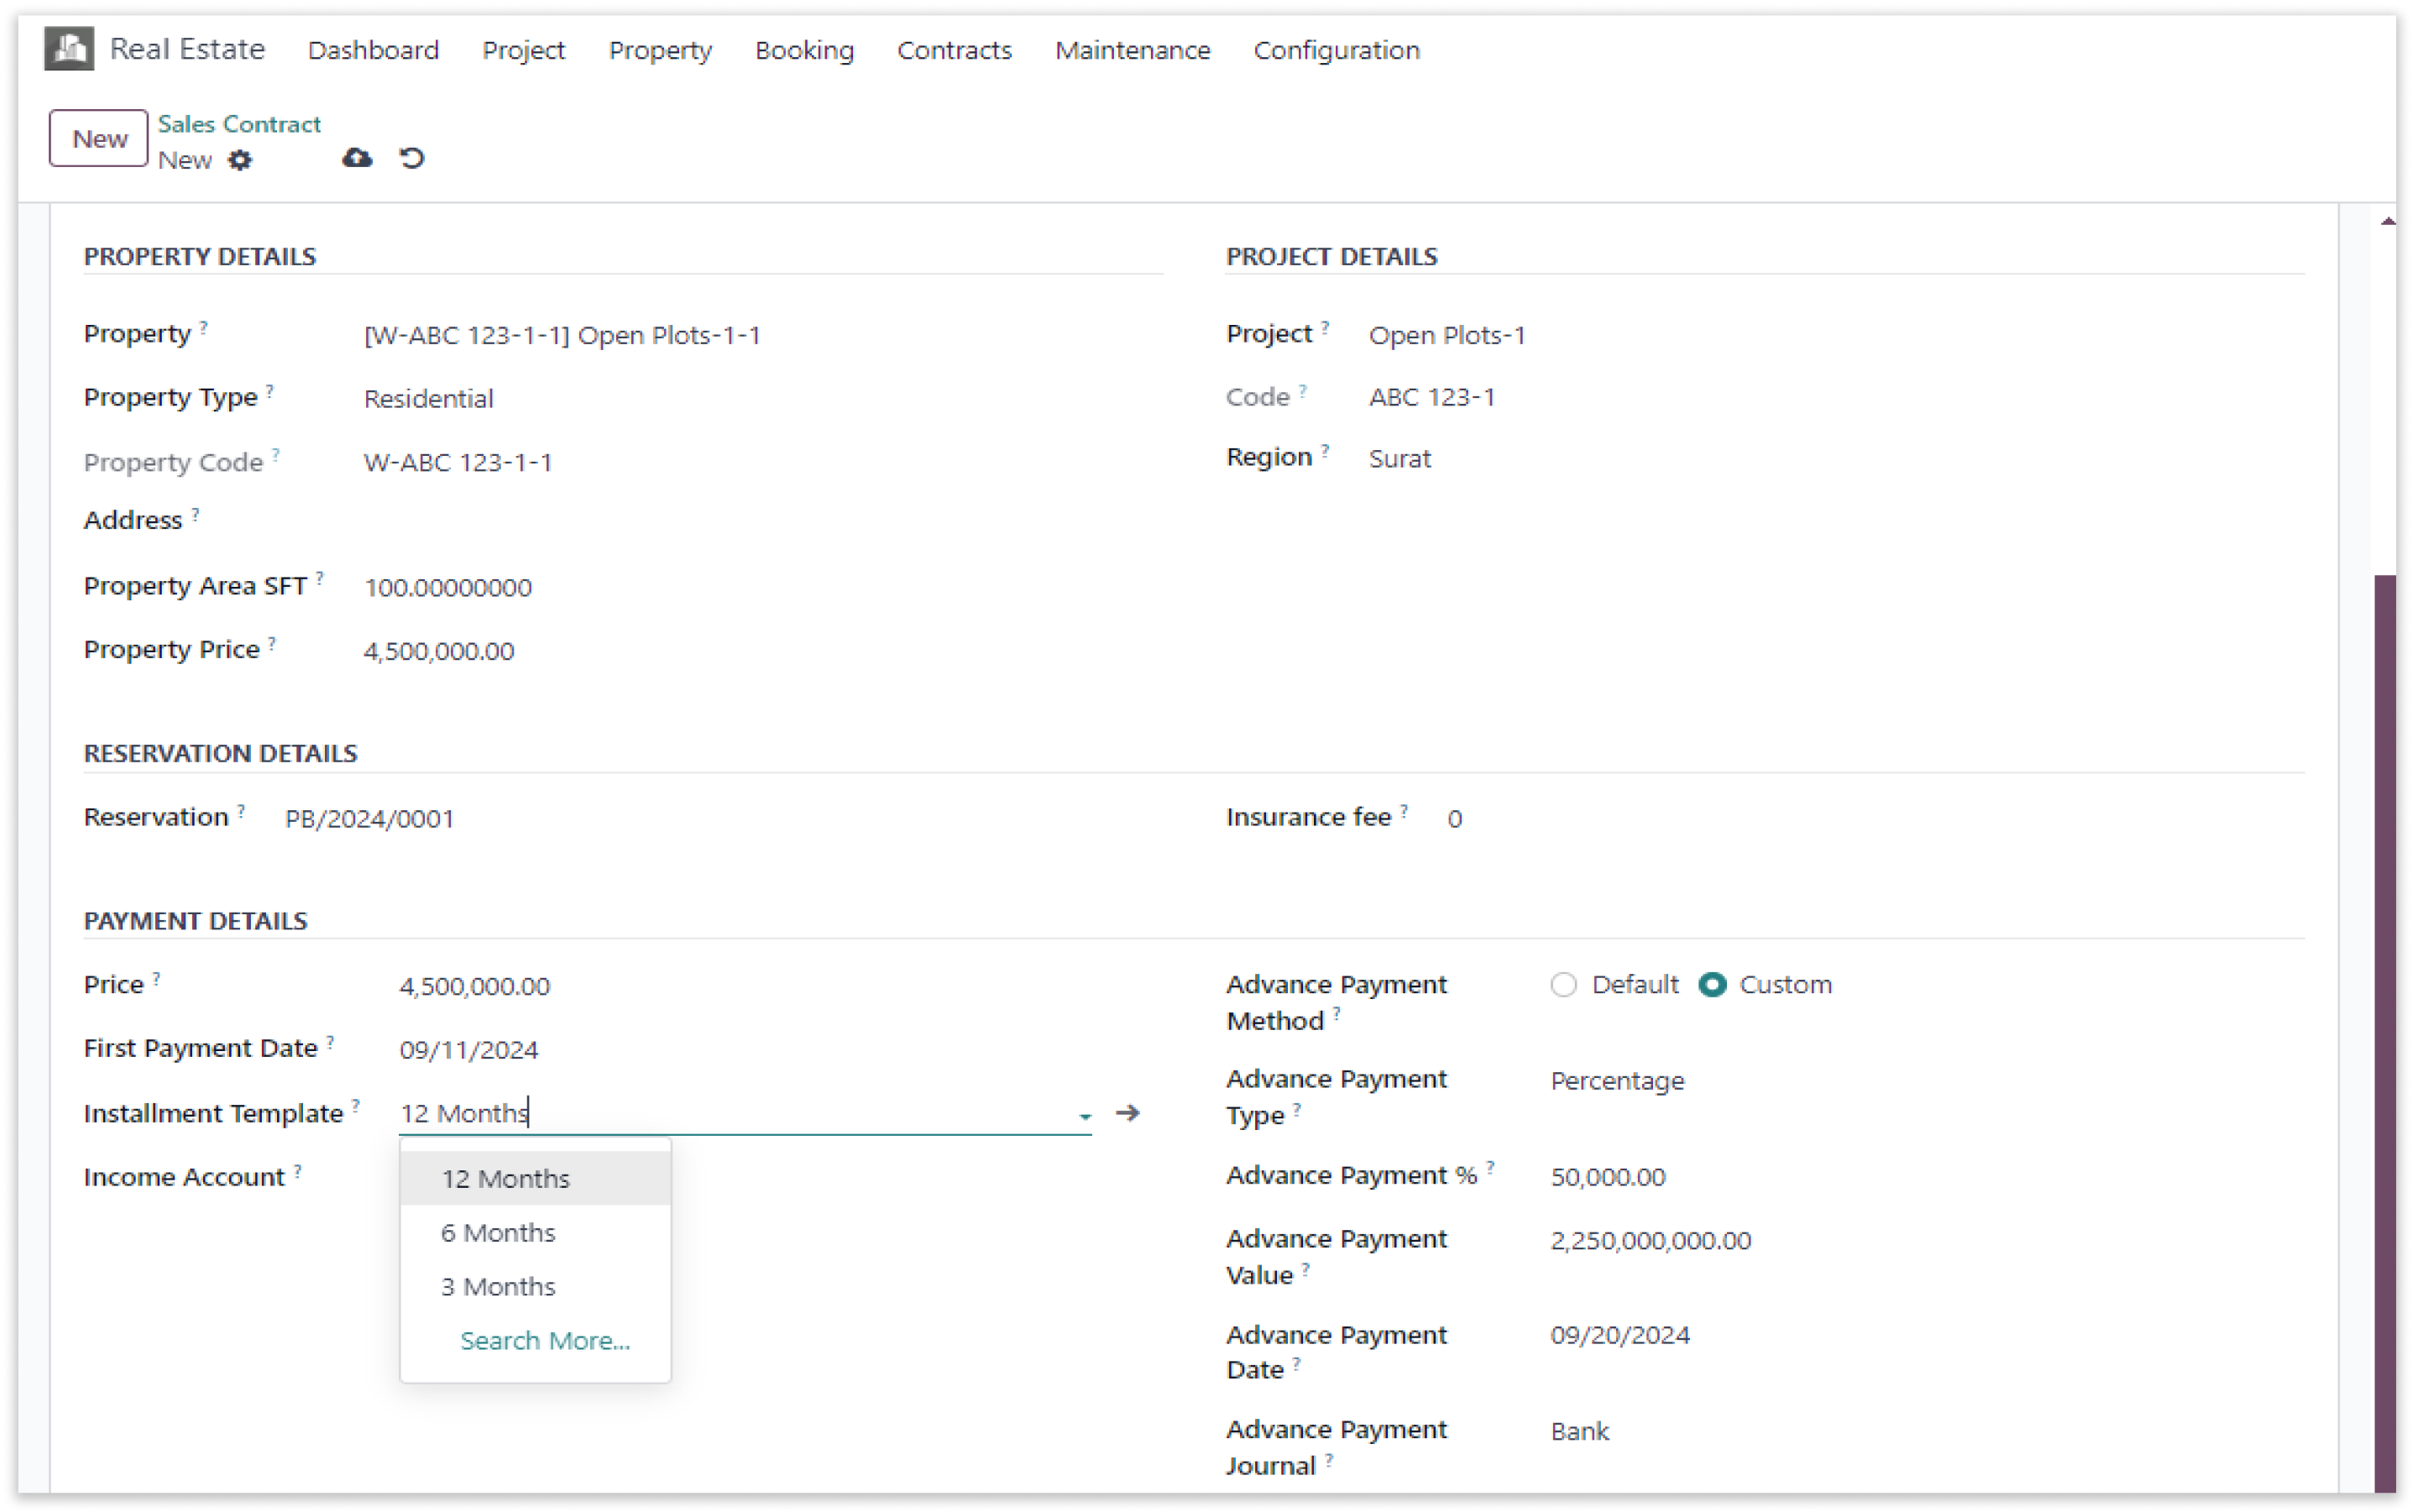Screen dimensions: 2412x1512
Task: Open the Contracts menu
Action: 954,50
